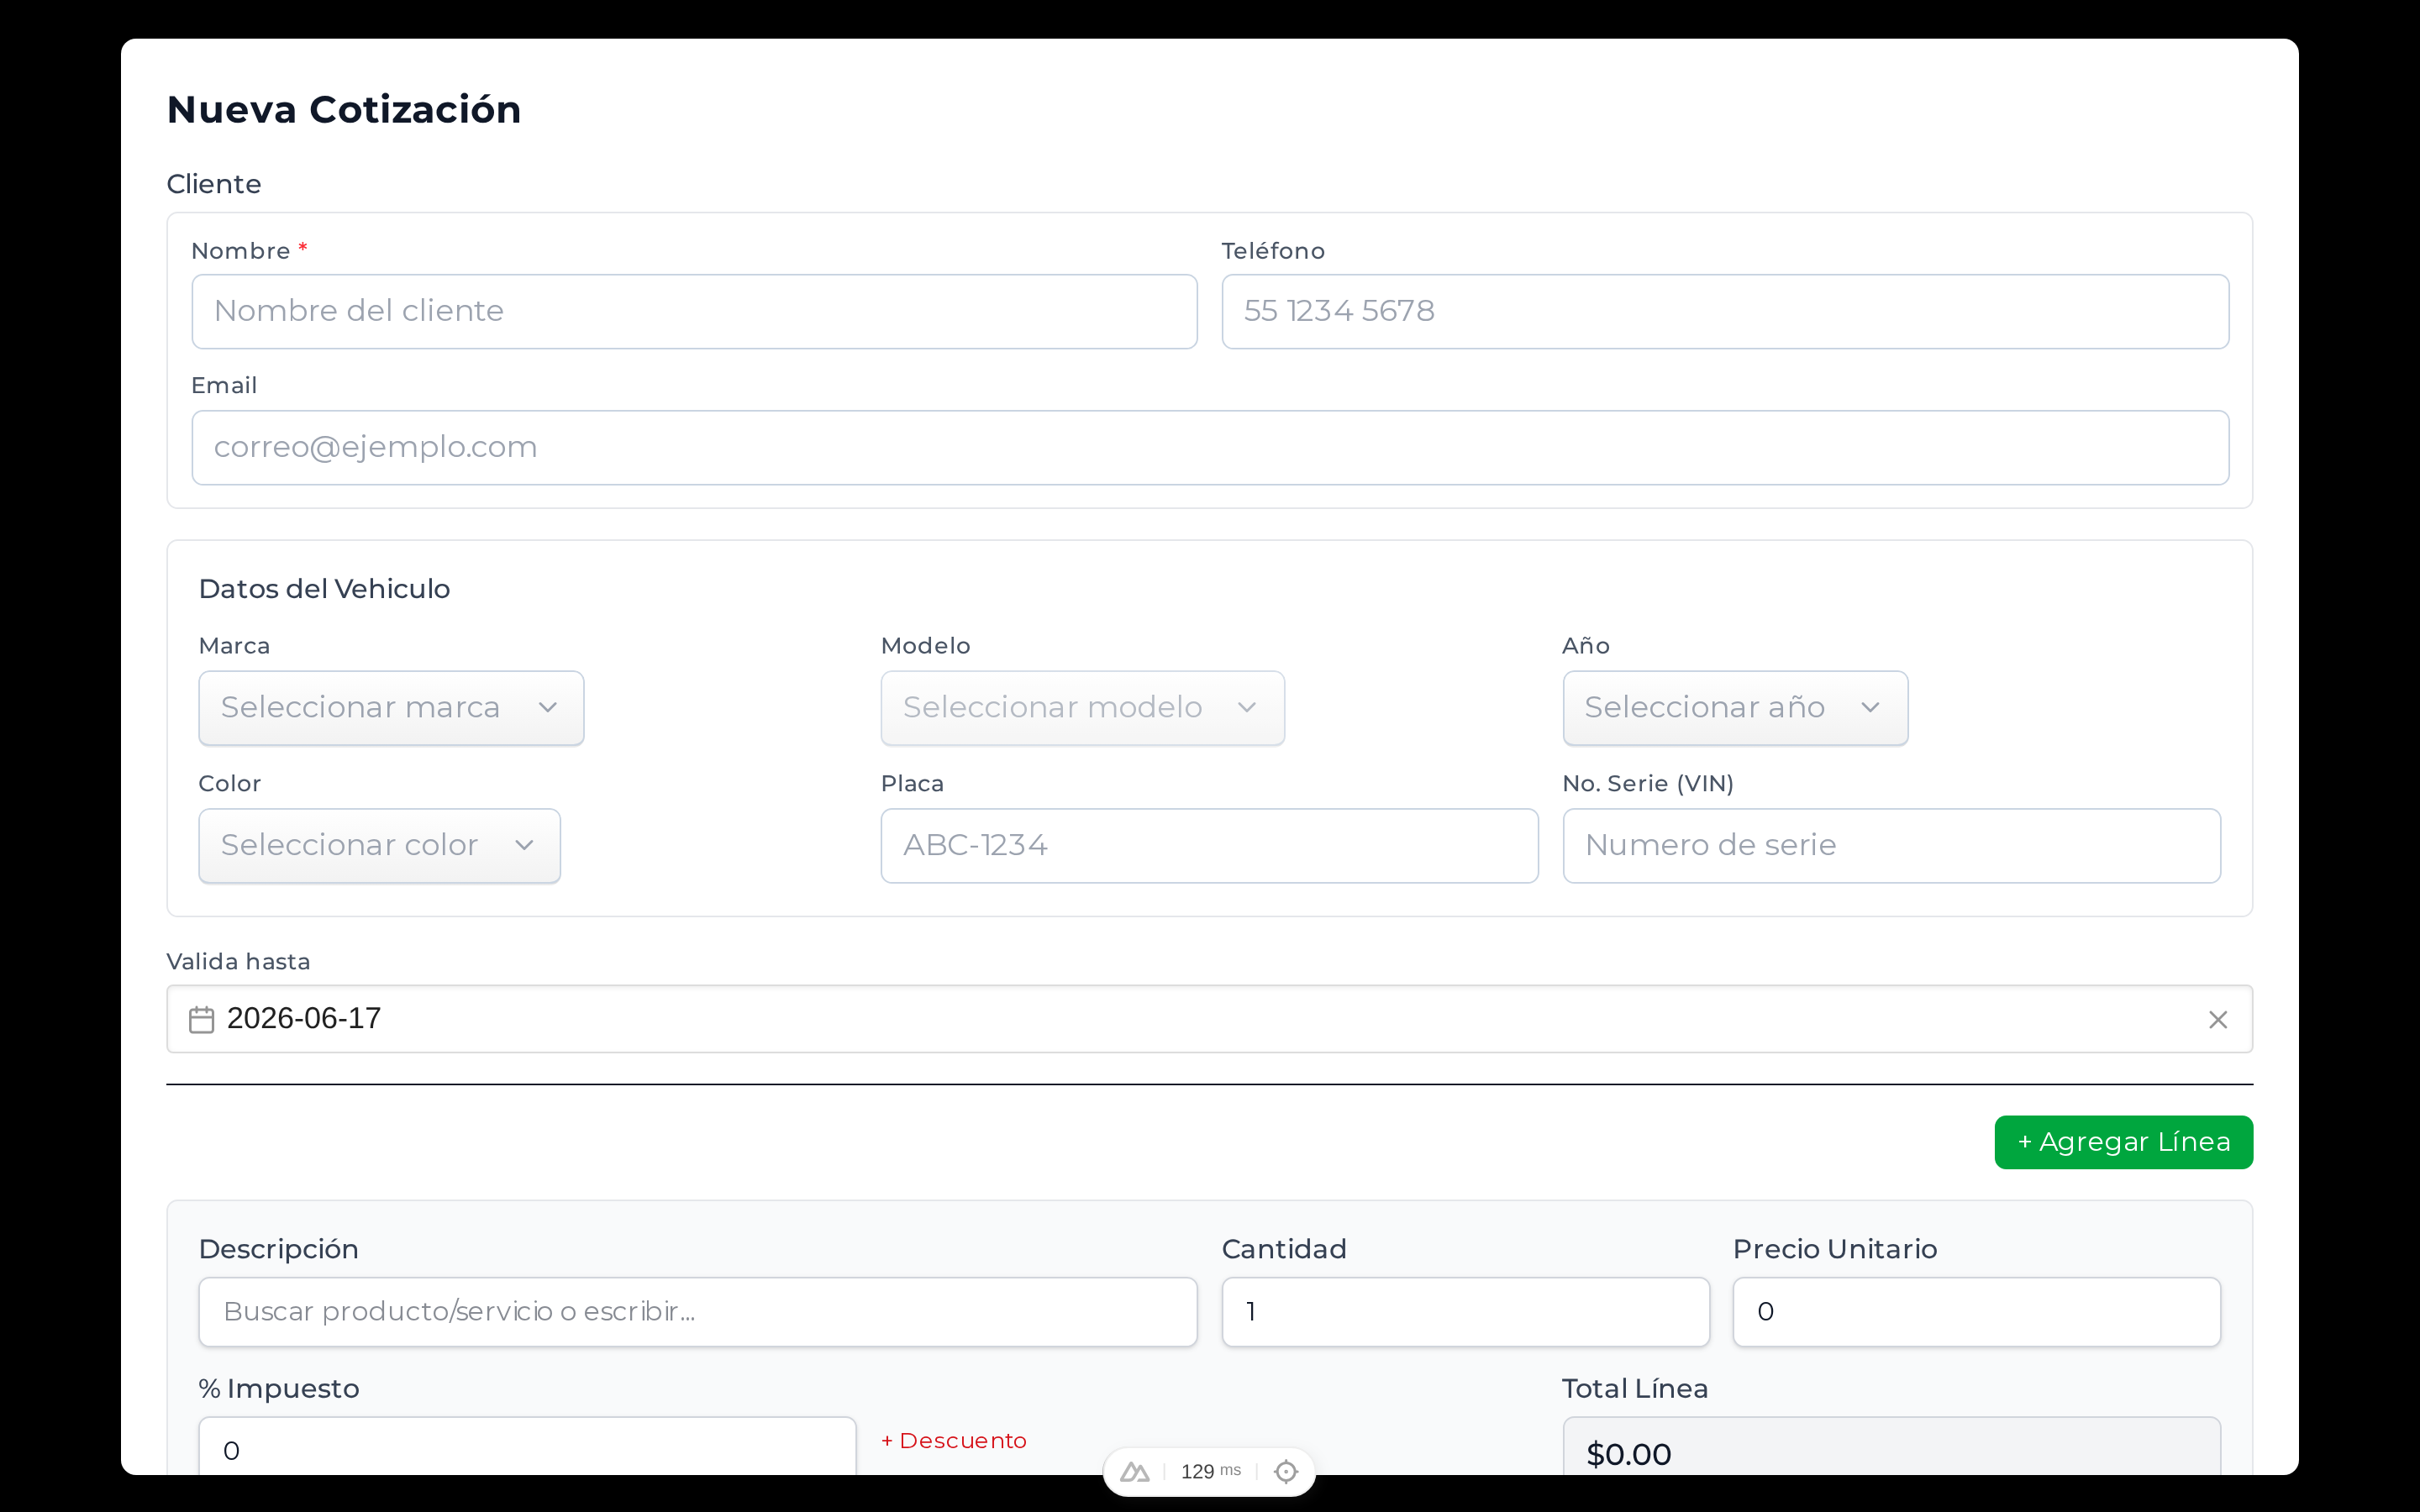Clear the Valida hasta date with X
2420x1512 pixels.
pos(2217,1019)
